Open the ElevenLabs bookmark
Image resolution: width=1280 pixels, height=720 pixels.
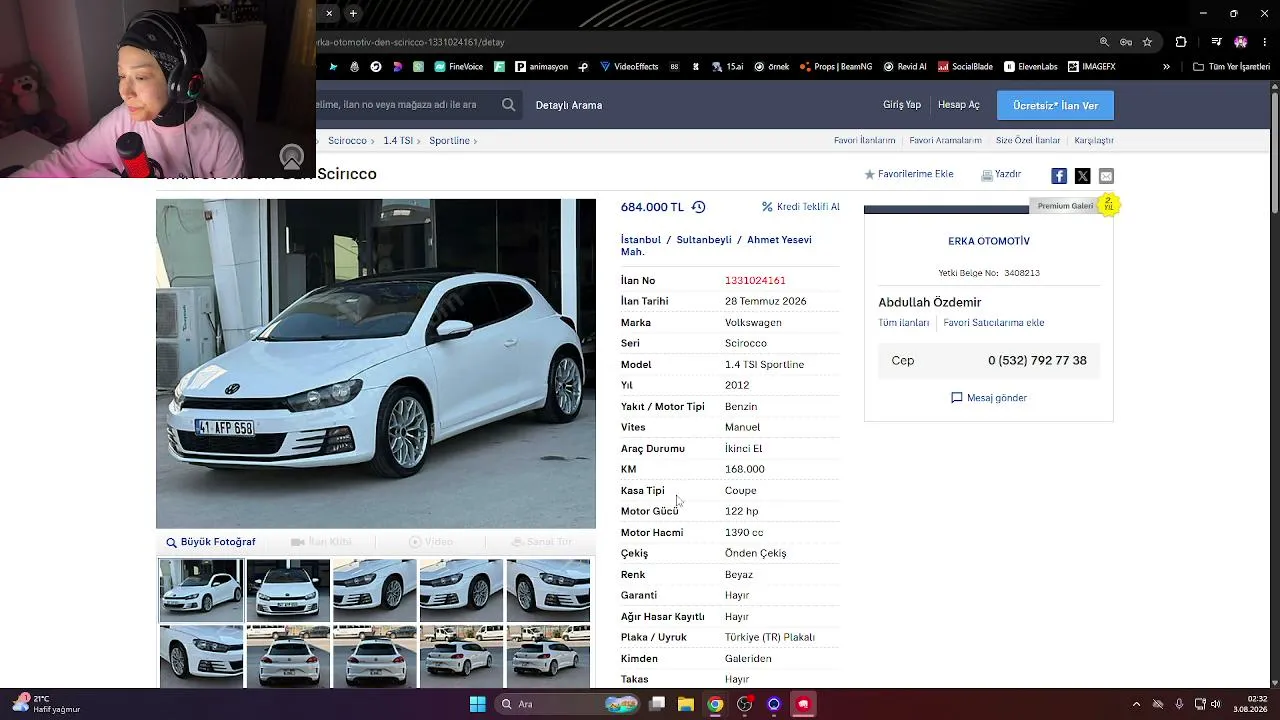click(1031, 67)
